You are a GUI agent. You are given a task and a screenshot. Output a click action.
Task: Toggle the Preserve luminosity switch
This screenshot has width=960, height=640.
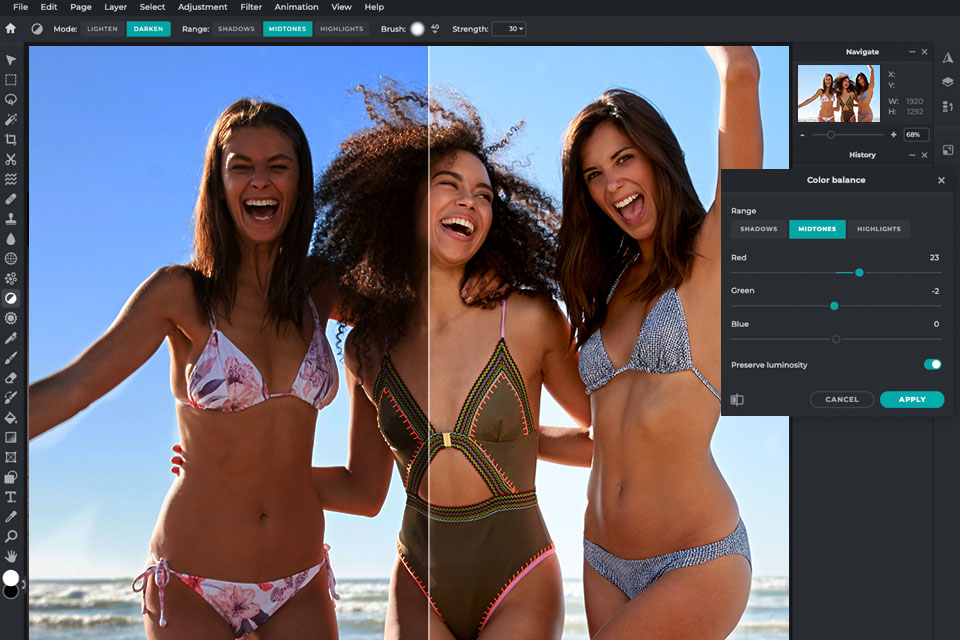932,364
